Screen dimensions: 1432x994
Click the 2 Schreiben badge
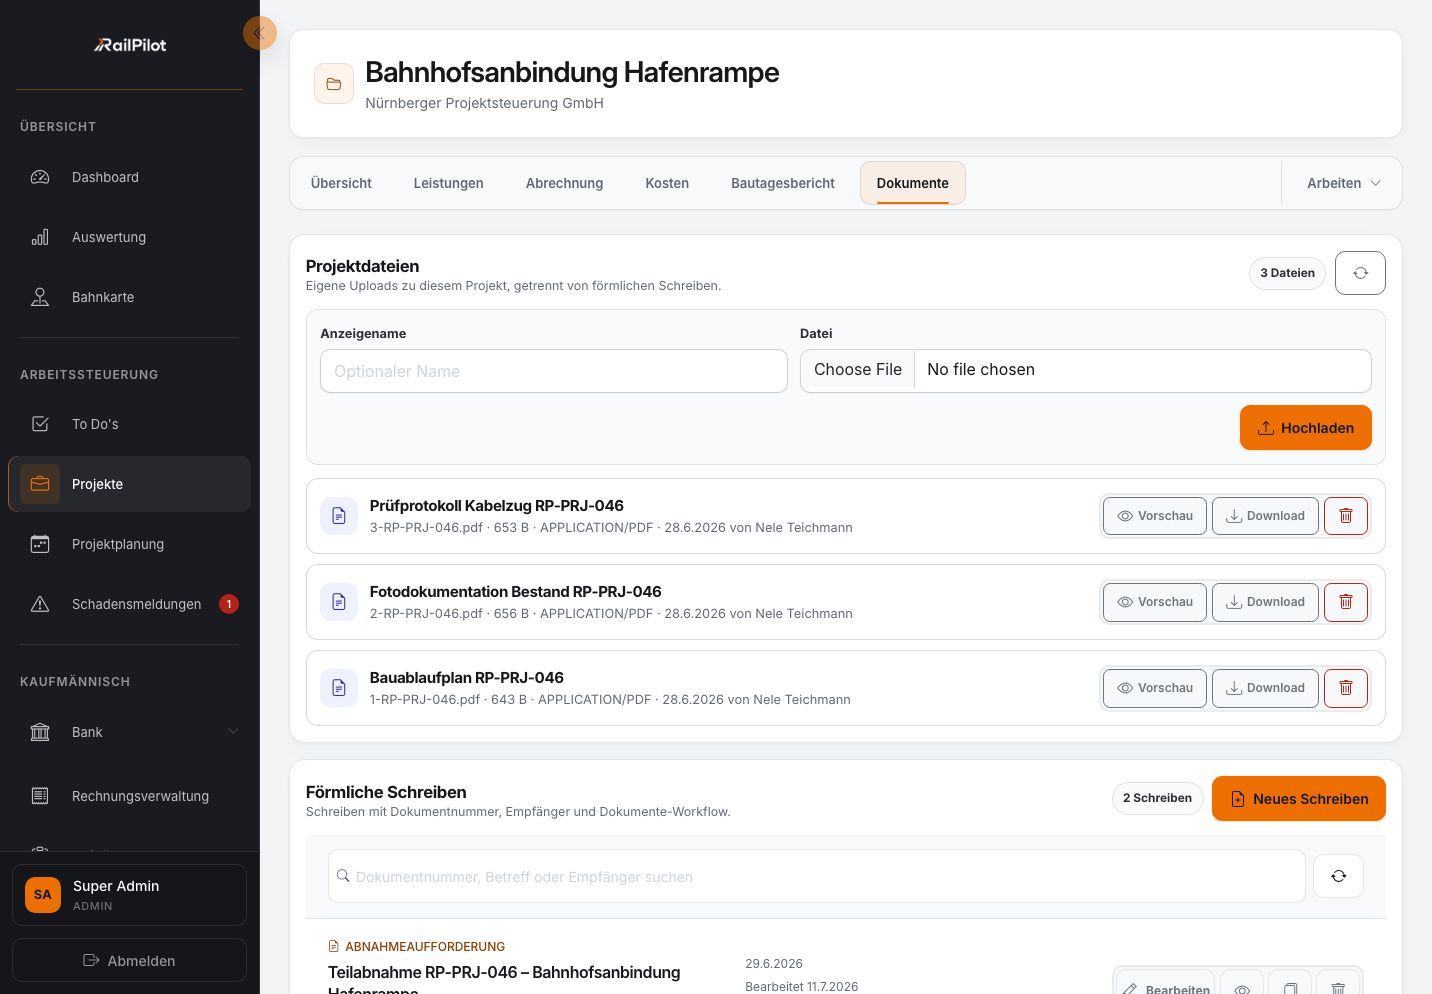1157,798
